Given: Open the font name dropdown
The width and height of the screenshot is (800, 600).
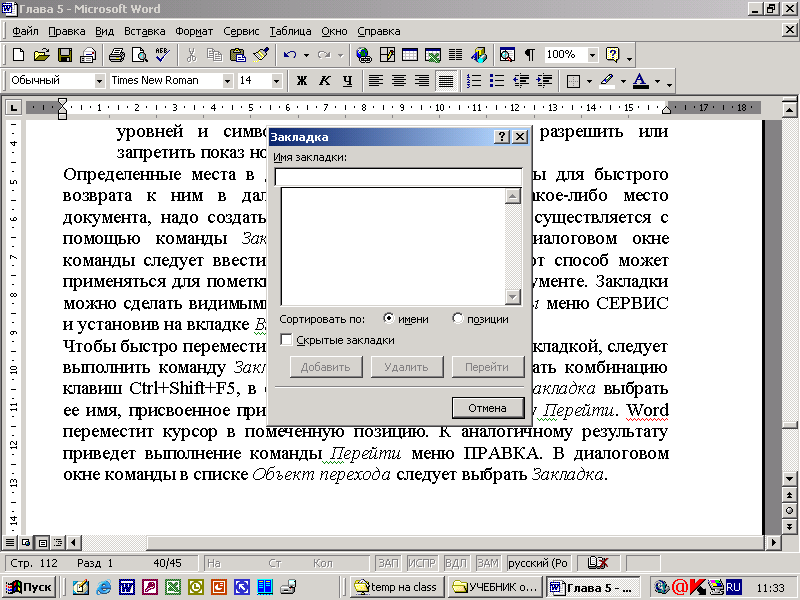Looking at the screenshot, I should 228,81.
